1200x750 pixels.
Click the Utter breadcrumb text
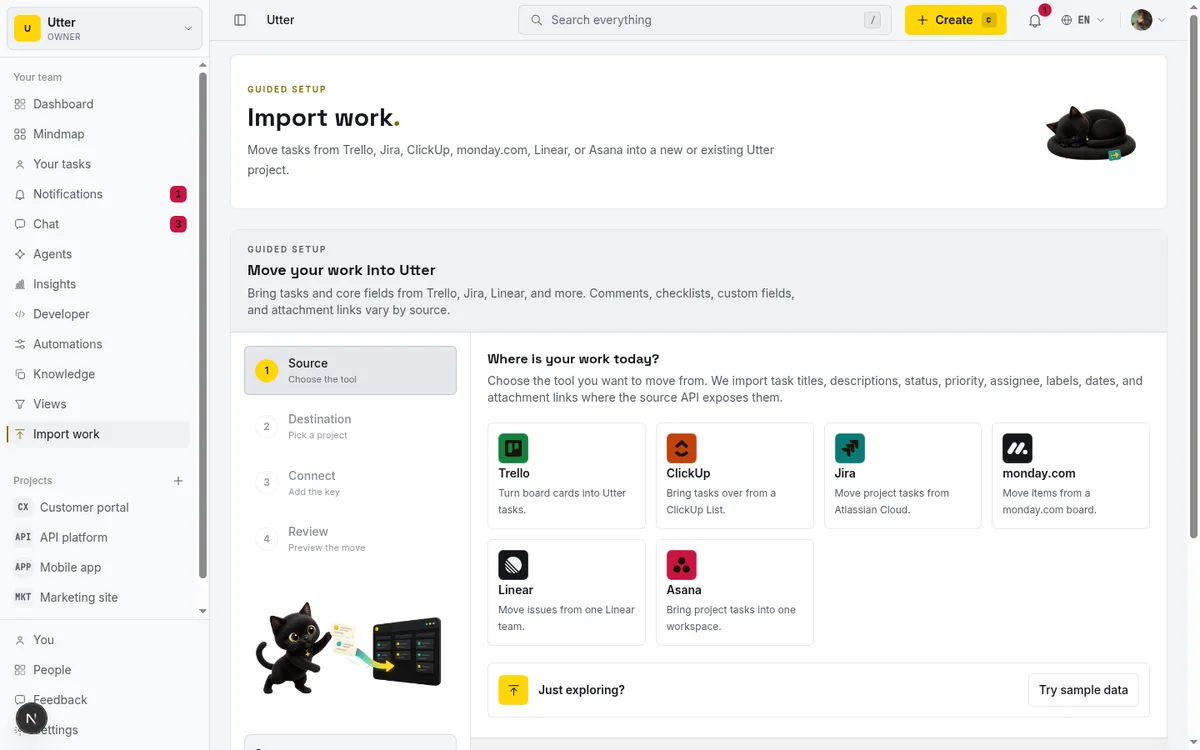pyautogui.click(x=280, y=20)
